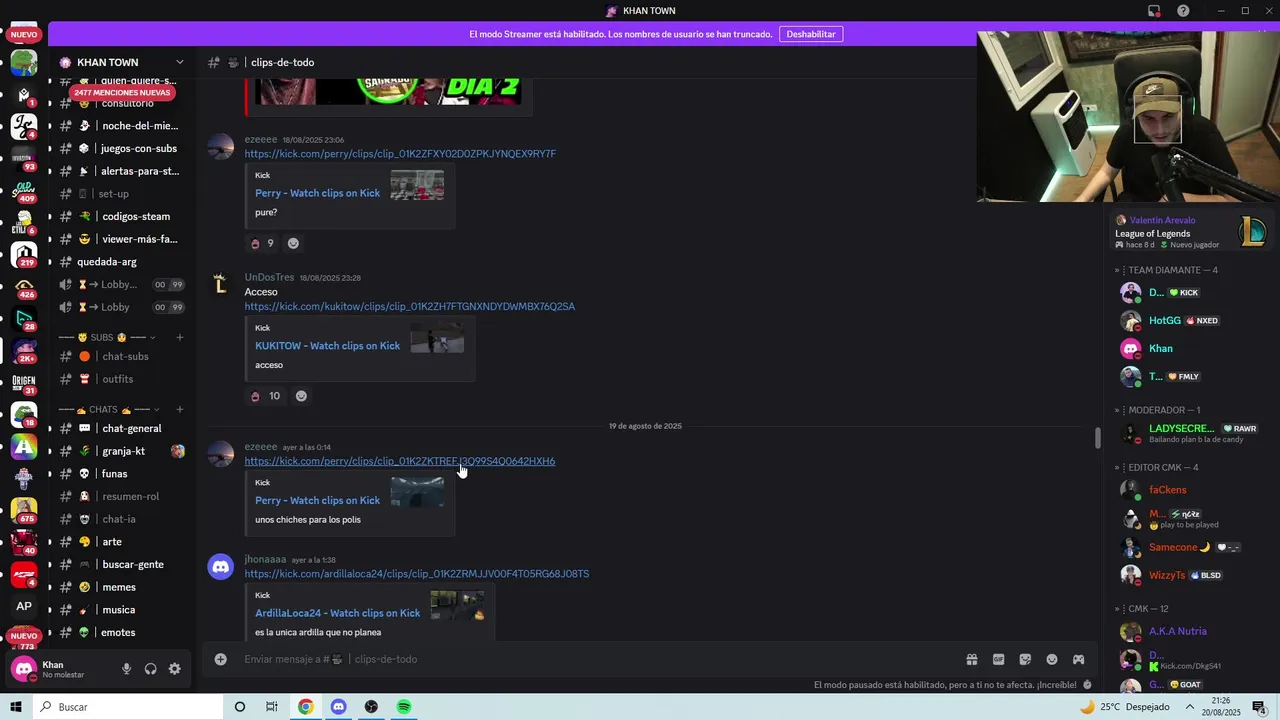Open KUKITOW - Watch clips on Kick embed title

[327, 346]
